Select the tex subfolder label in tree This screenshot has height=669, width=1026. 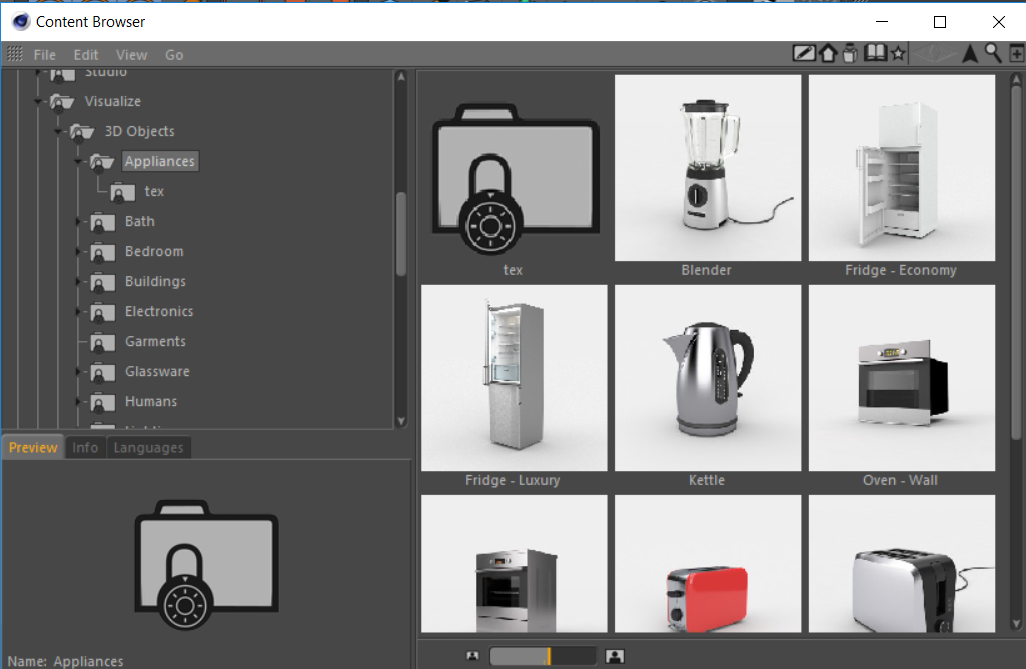pyautogui.click(x=154, y=192)
